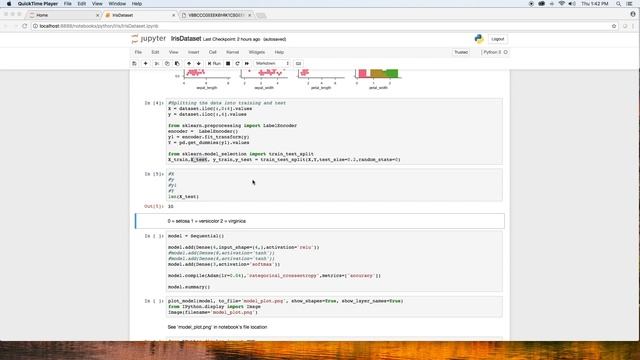Image resolution: width=640 pixels, height=360 pixels.
Task: Open the command palette keyboard icon
Action: (298, 64)
